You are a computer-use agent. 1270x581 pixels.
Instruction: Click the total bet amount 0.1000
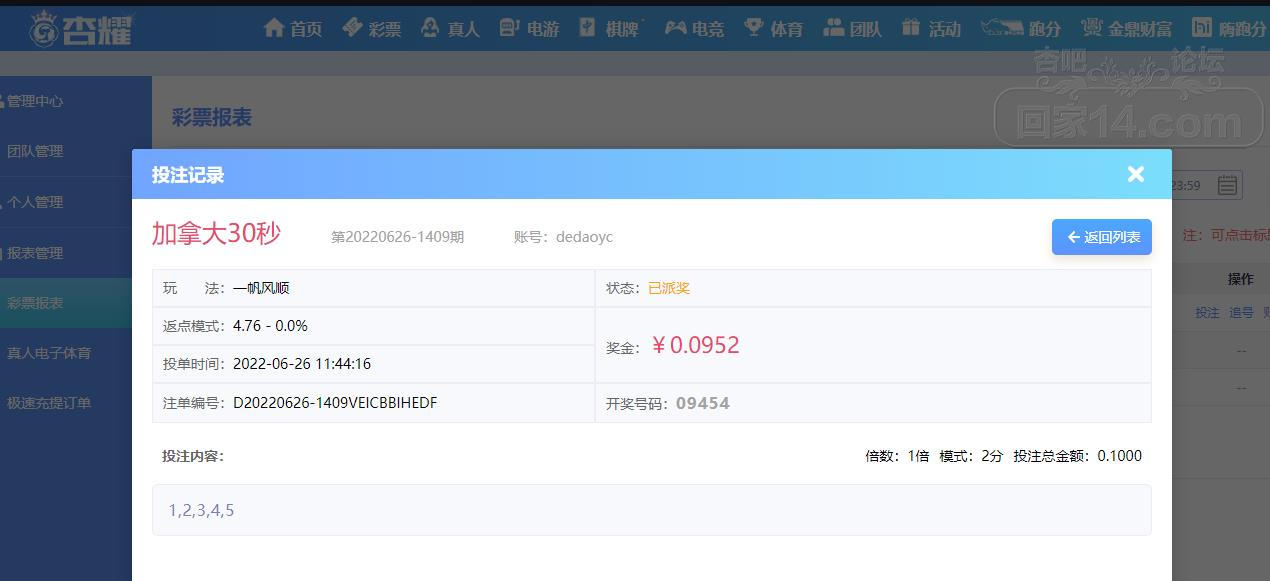pyautogui.click(x=1120, y=456)
